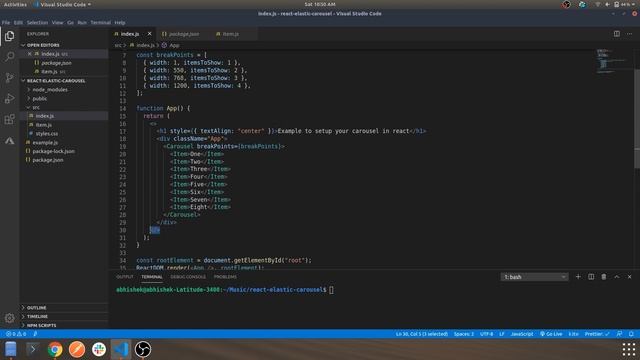The image size is (640, 360).
Task: Click the code minimap preview
Action: (611, 61)
